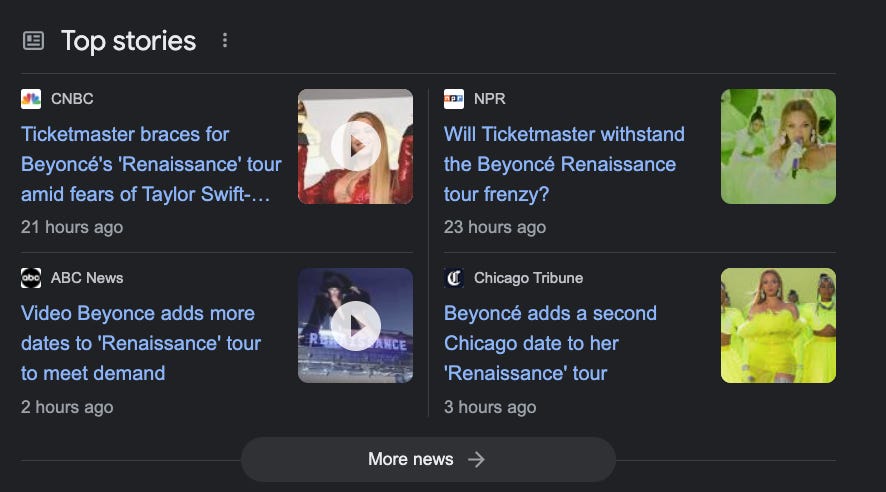Open ABC News video Beyonce adds more dates

pos(141,343)
